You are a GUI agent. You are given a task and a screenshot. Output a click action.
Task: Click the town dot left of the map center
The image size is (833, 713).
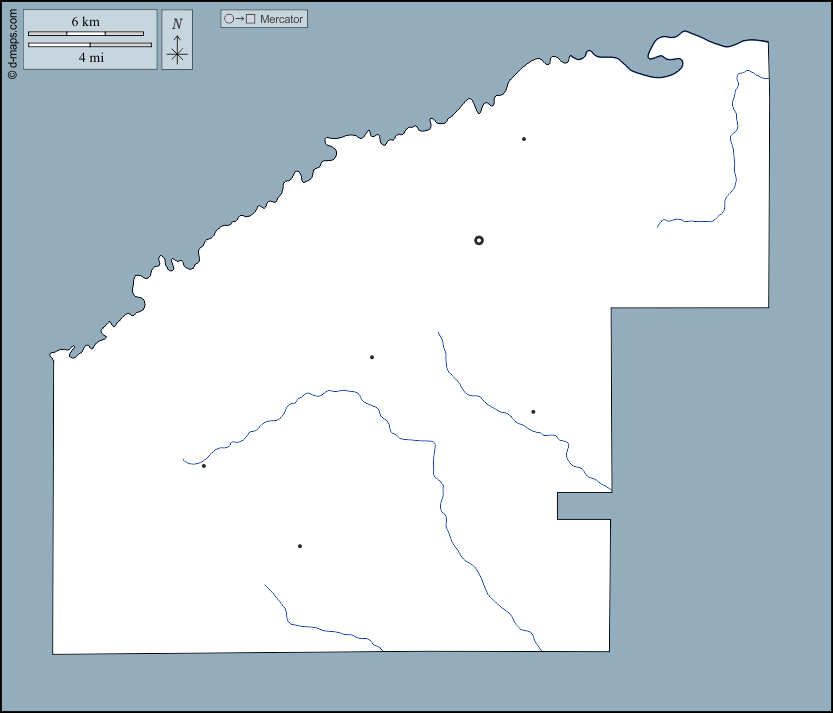coord(372,357)
